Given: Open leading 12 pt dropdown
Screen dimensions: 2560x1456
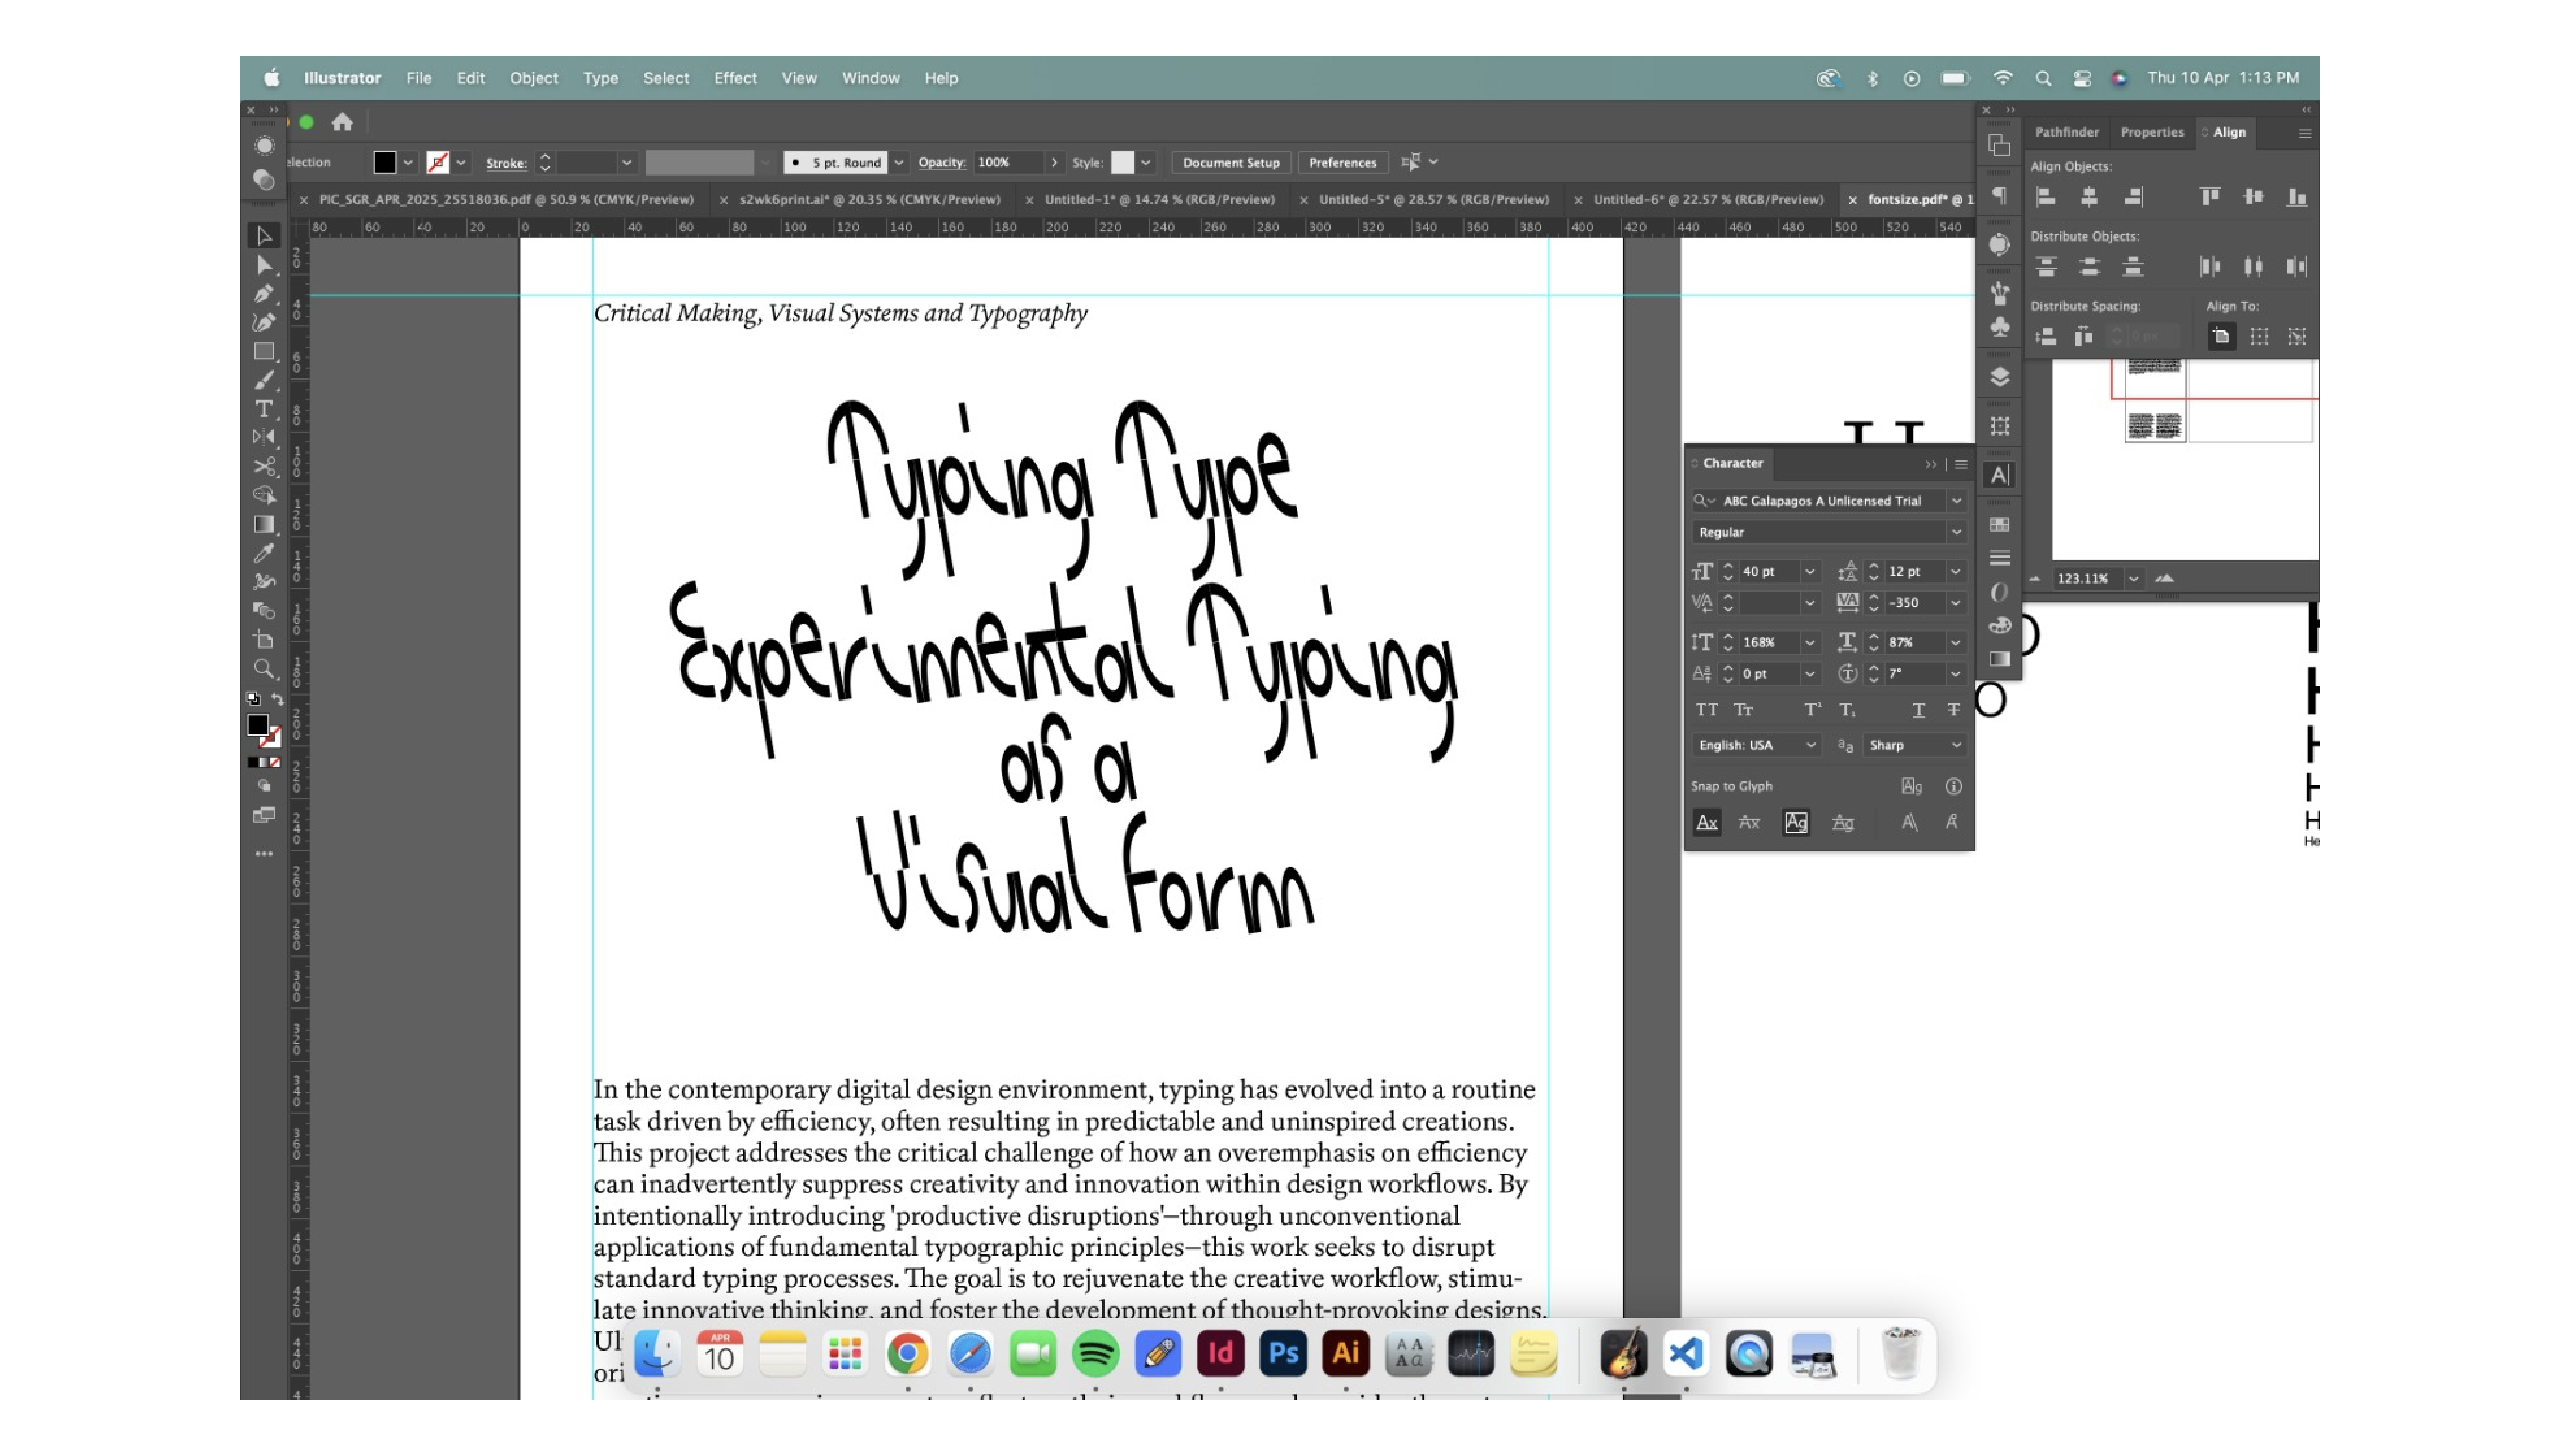Looking at the screenshot, I should (1955, 572).
